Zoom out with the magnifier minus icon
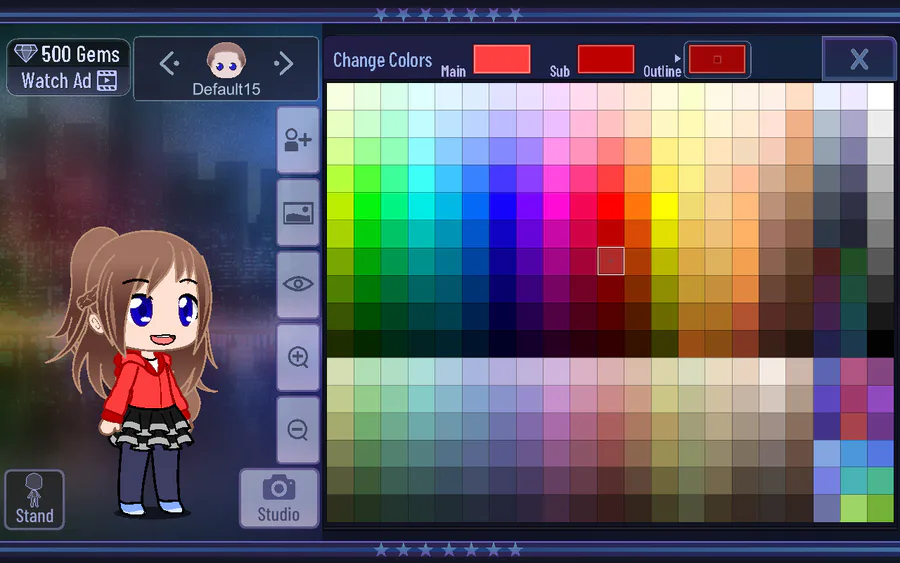The width and height of the screenshot is (900, 563). [298, 429]
